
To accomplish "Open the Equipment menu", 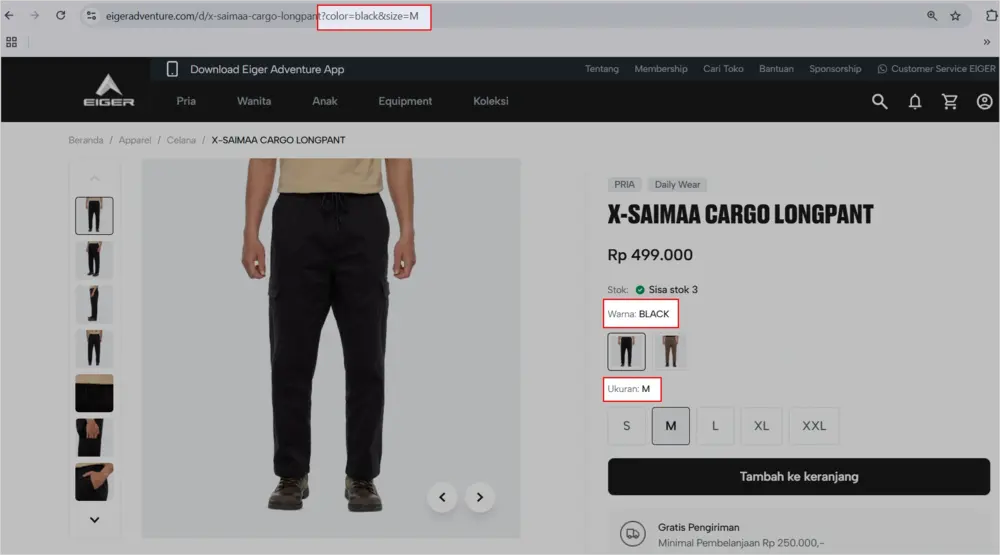I will point(405,101).
